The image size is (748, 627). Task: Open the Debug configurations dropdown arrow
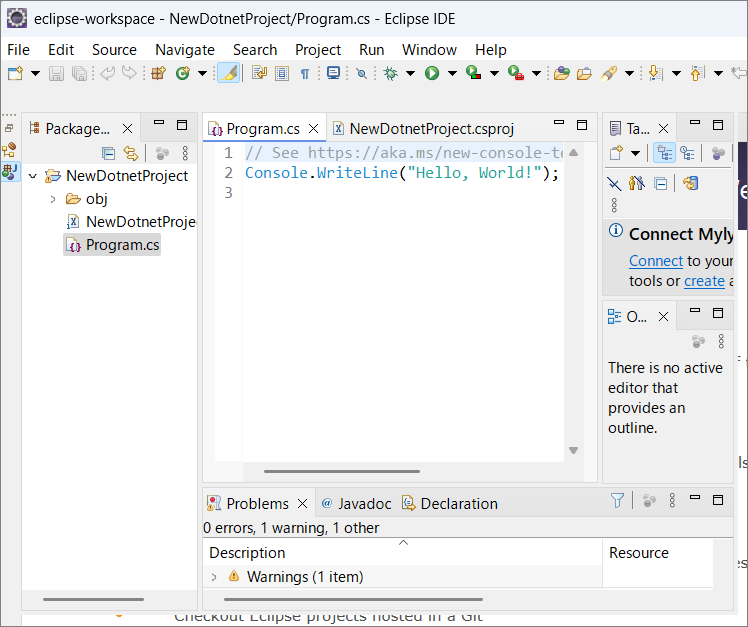(x=410, y=73)
